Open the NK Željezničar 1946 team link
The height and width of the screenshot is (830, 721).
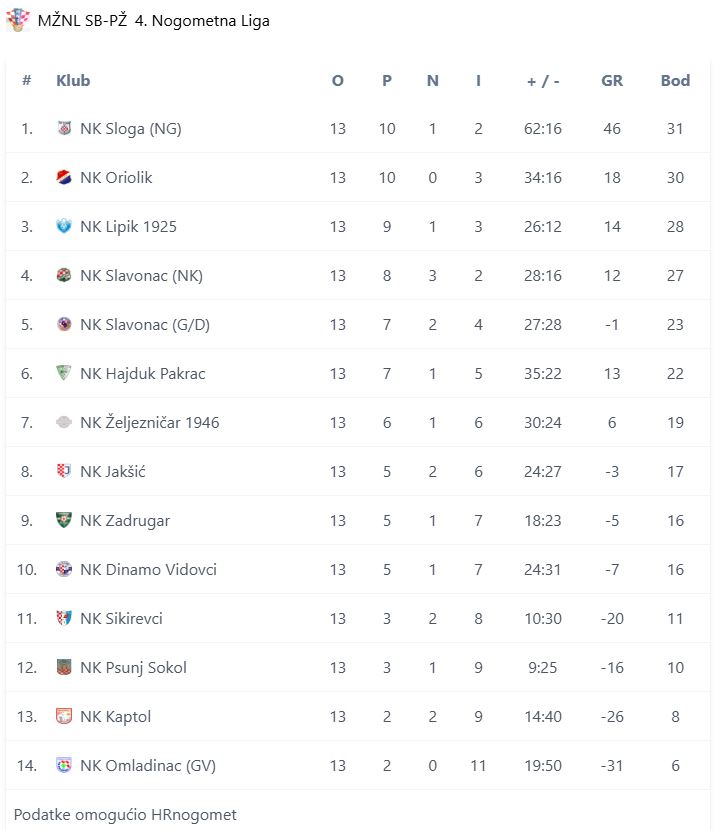point(149,423)
